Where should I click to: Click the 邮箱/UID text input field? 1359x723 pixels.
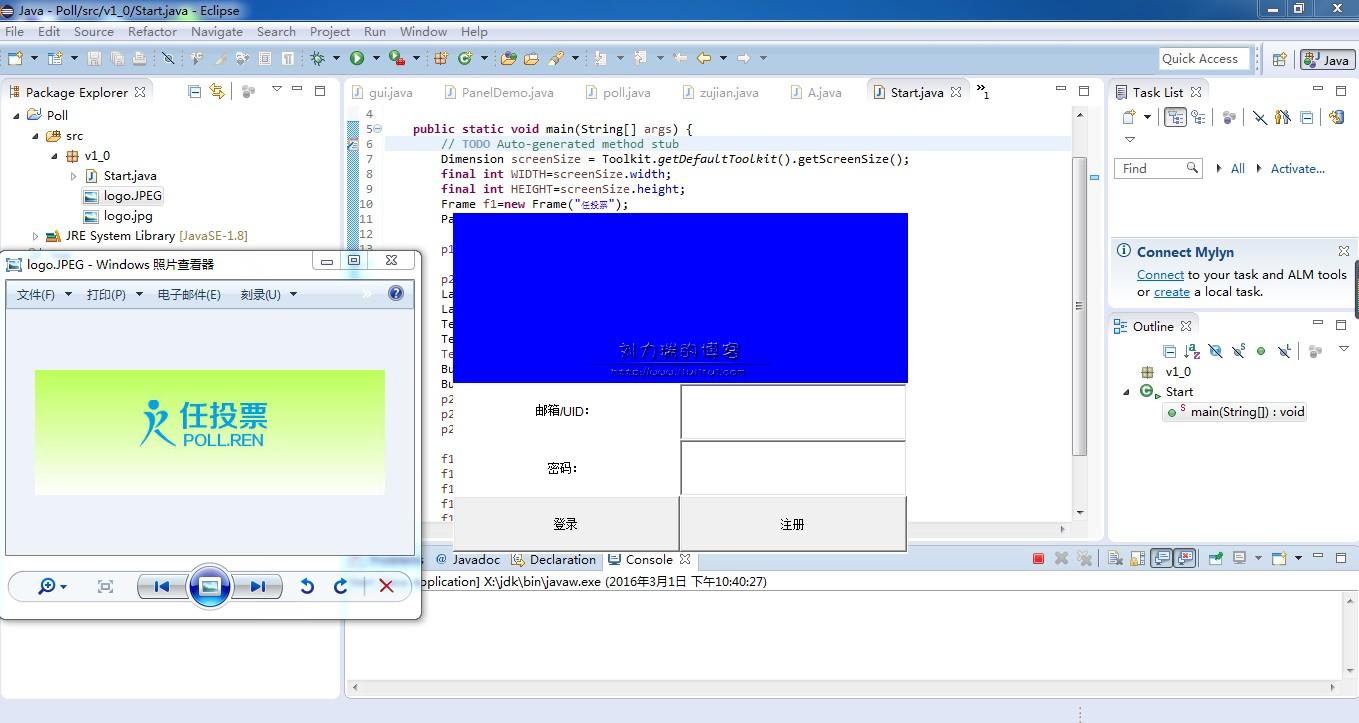coord(793,412)
